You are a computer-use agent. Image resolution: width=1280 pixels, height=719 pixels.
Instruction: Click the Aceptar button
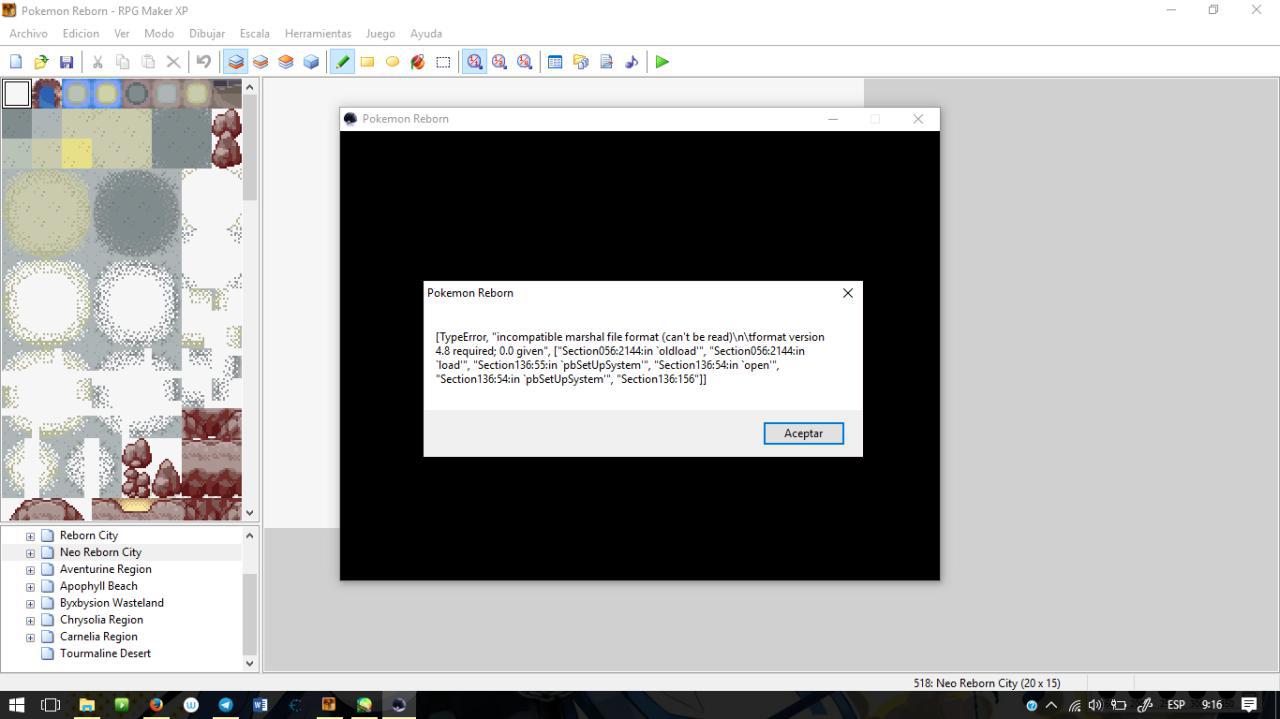(803, 433)
